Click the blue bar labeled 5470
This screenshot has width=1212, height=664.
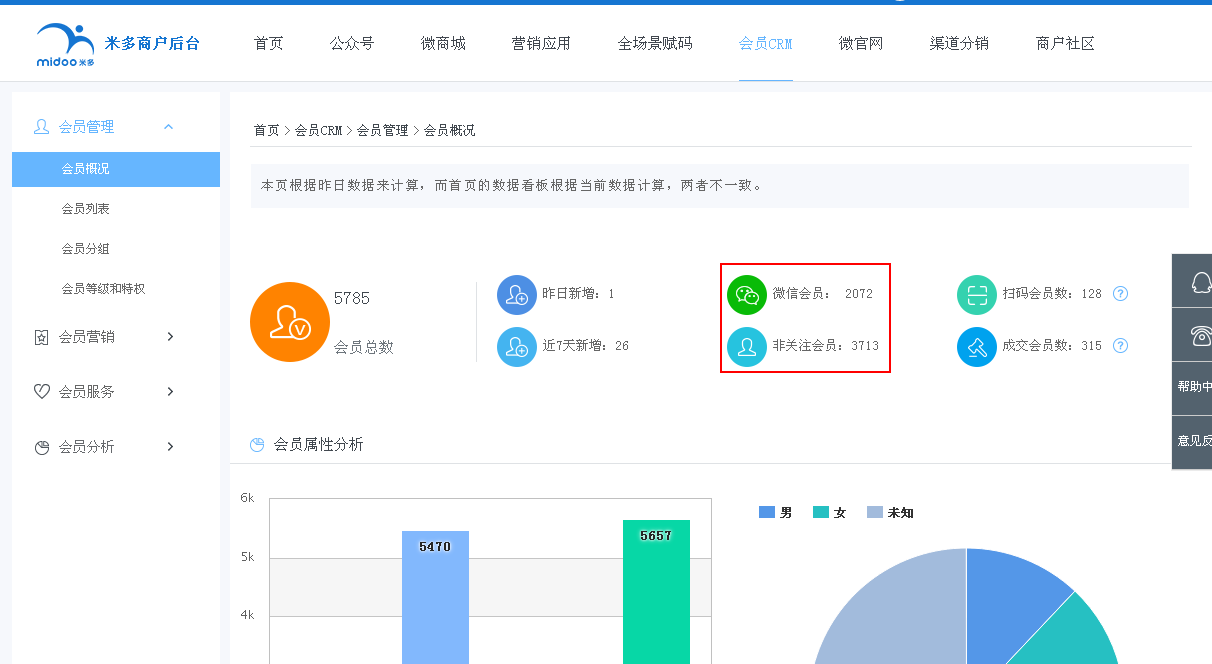click(x=435, y=598)
